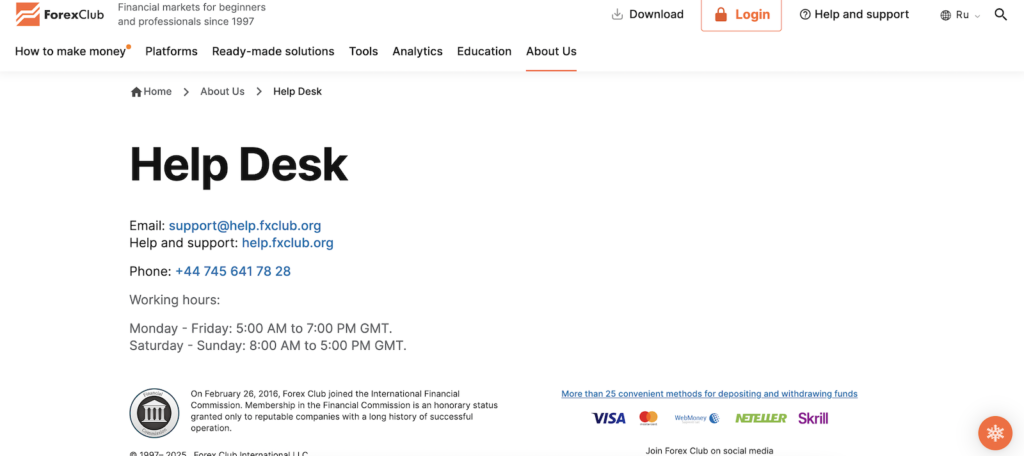Click the Download button
This screenshot has width=1024, height=456.
(647, 15)
